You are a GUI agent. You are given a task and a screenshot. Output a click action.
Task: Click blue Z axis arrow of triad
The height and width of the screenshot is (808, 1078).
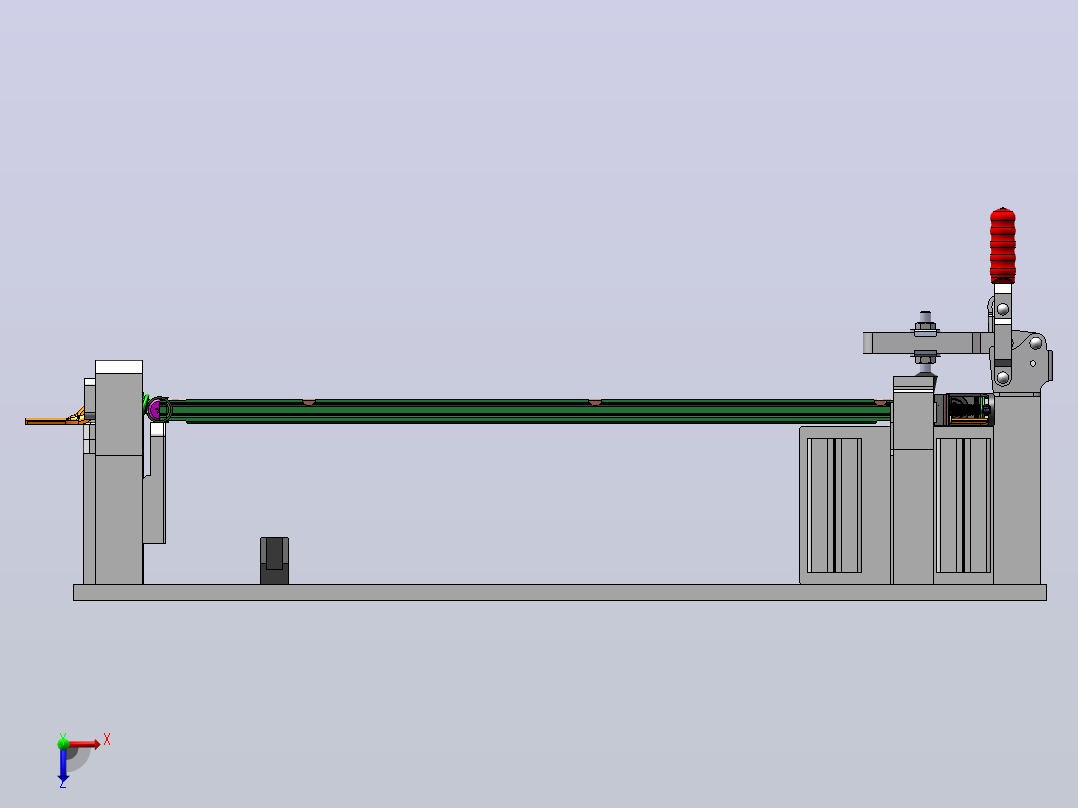(x=63, y=765)
